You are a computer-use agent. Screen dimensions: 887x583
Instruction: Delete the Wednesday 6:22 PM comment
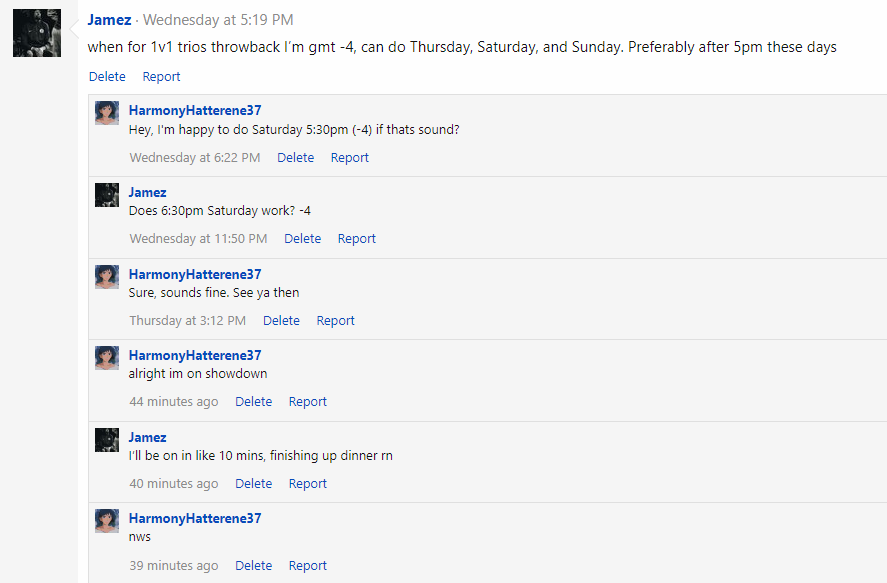295,158
